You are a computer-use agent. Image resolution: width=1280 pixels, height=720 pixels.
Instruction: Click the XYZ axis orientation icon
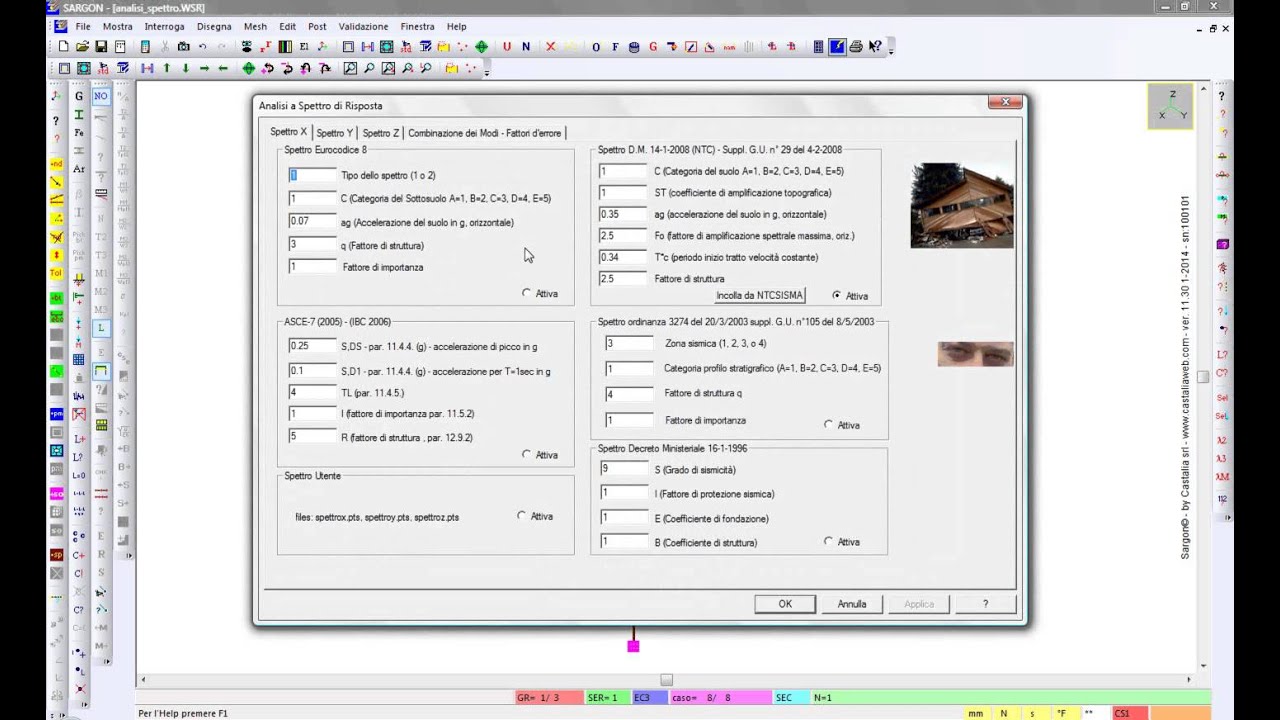point(1170,107)
